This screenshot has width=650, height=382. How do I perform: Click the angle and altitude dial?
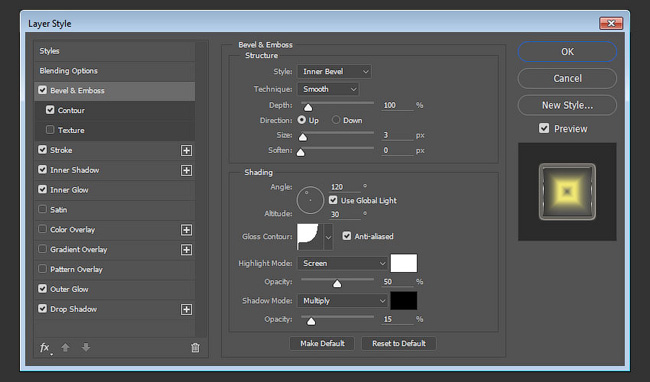[310, 200]
